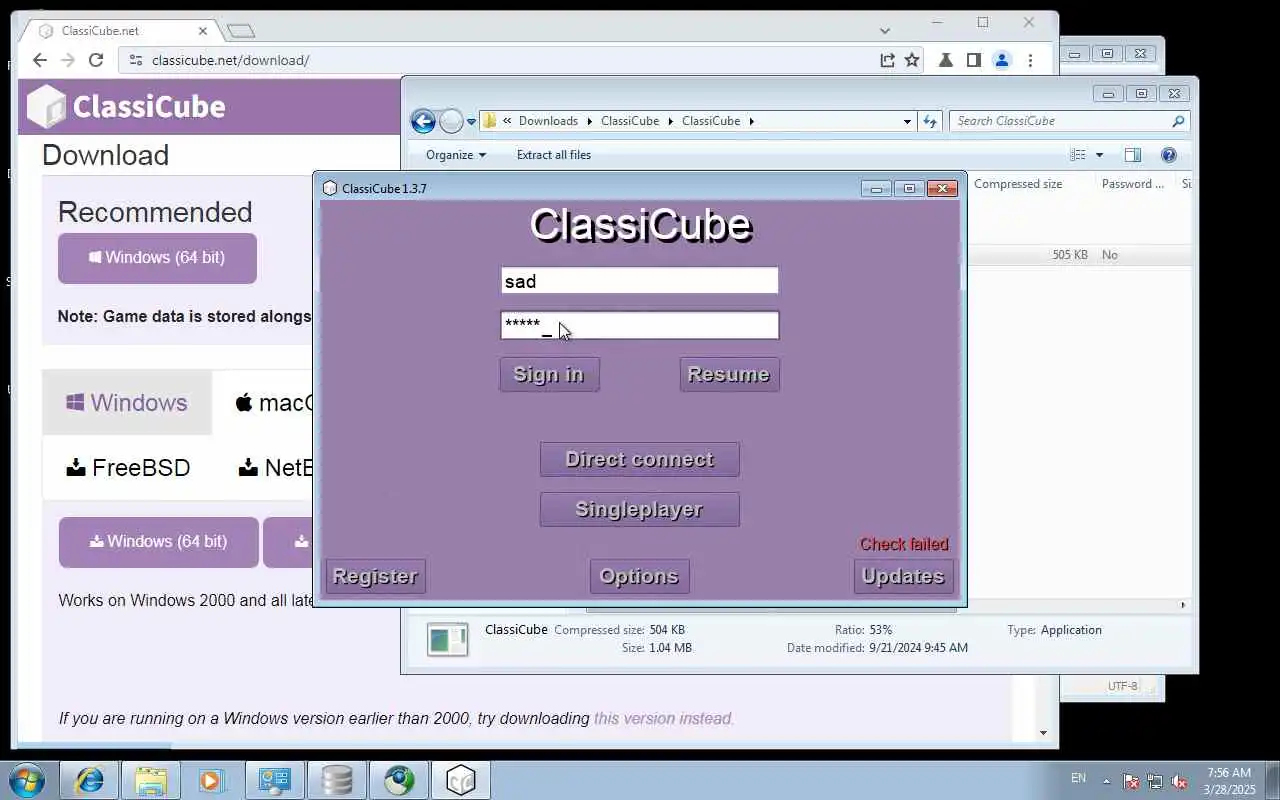Click lower Windows (64 bit) download button

pyautogui.click(x=158, y=542)
